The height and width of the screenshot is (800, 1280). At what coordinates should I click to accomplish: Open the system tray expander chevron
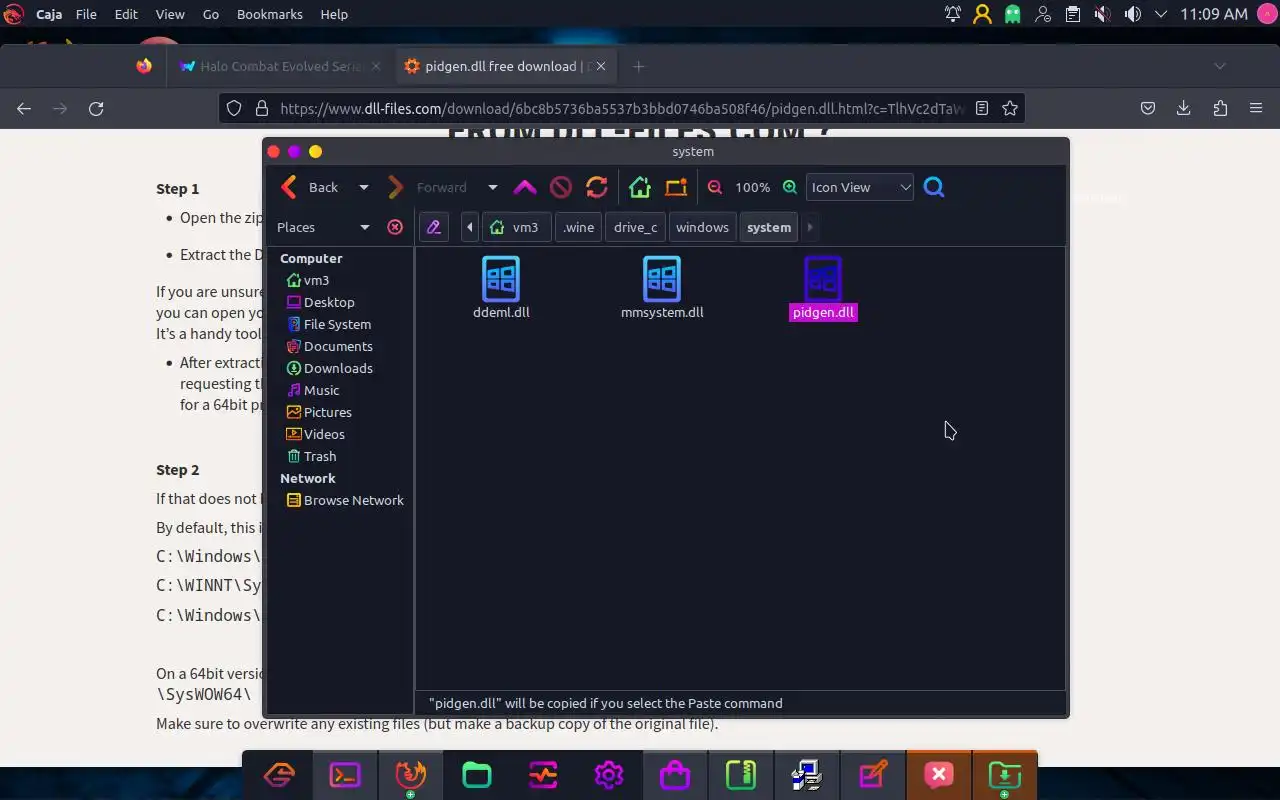[x=1160, y=14]
